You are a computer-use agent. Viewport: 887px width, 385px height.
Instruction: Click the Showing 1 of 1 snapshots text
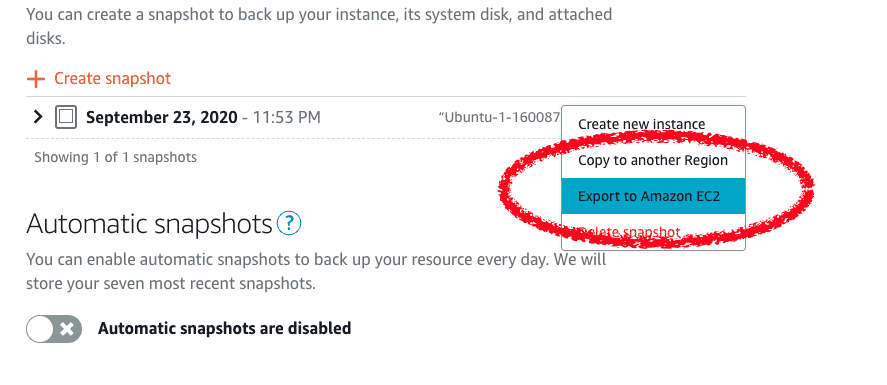coord(115,157)
